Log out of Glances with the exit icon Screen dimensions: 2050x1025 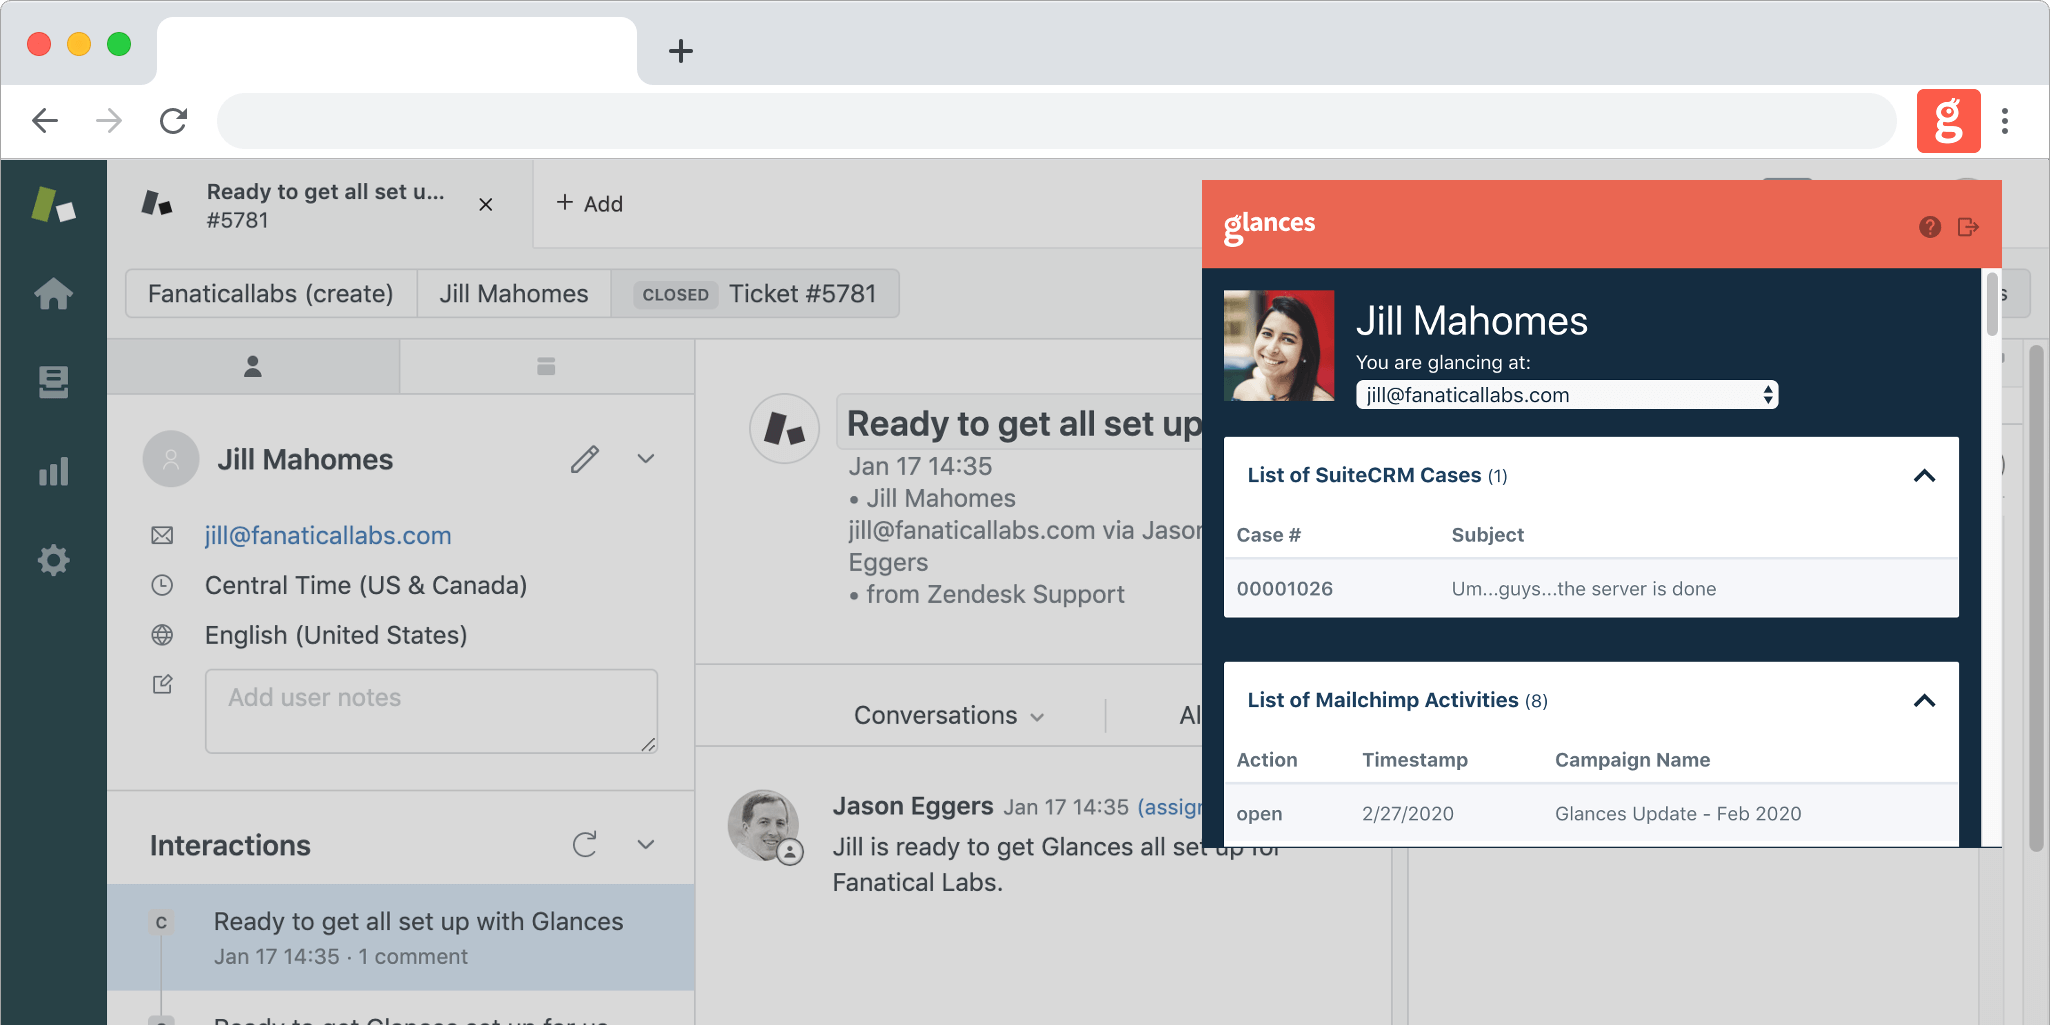tap(1968, 227)
